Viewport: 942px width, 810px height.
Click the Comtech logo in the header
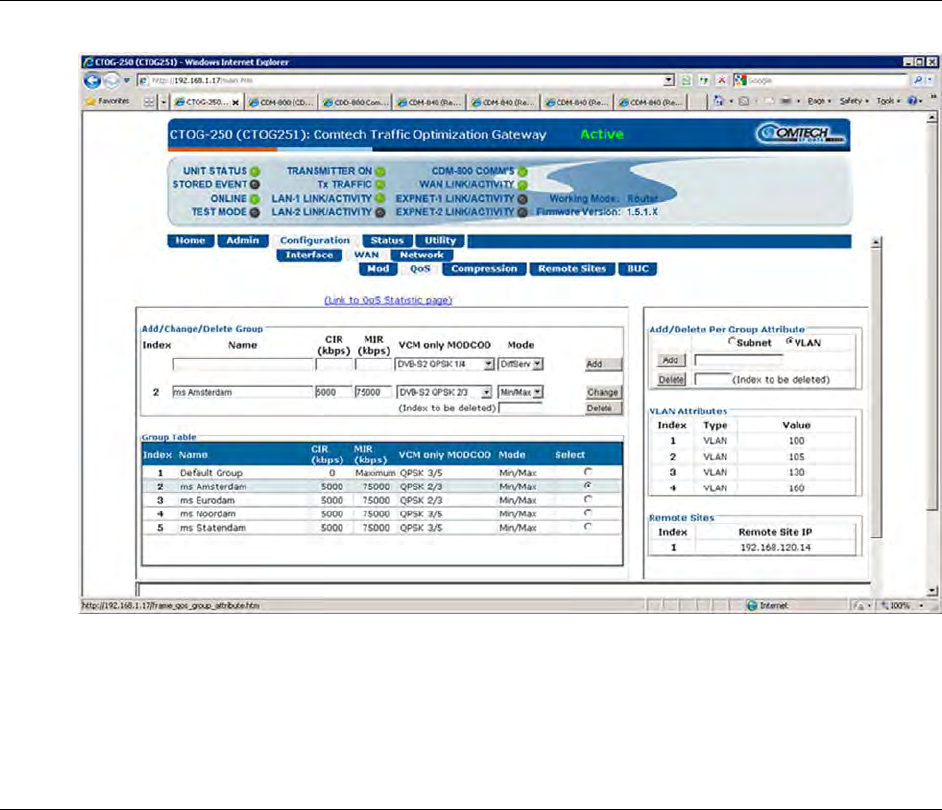(x=801, y=135)
